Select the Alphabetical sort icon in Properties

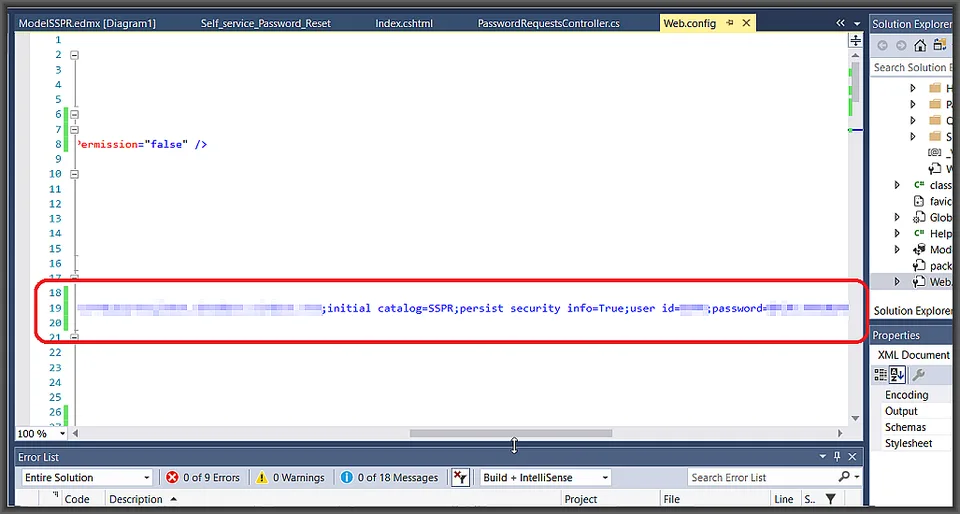[897, 375]
